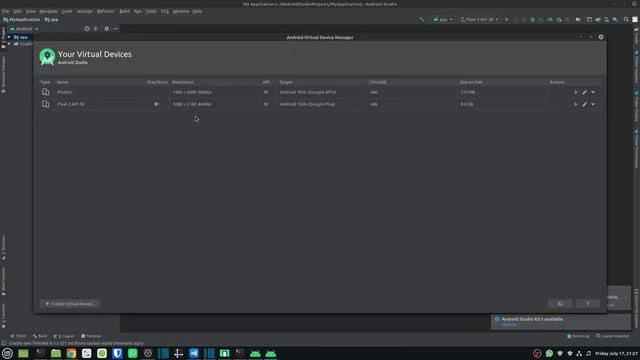Expand the app module tree node

9,37
